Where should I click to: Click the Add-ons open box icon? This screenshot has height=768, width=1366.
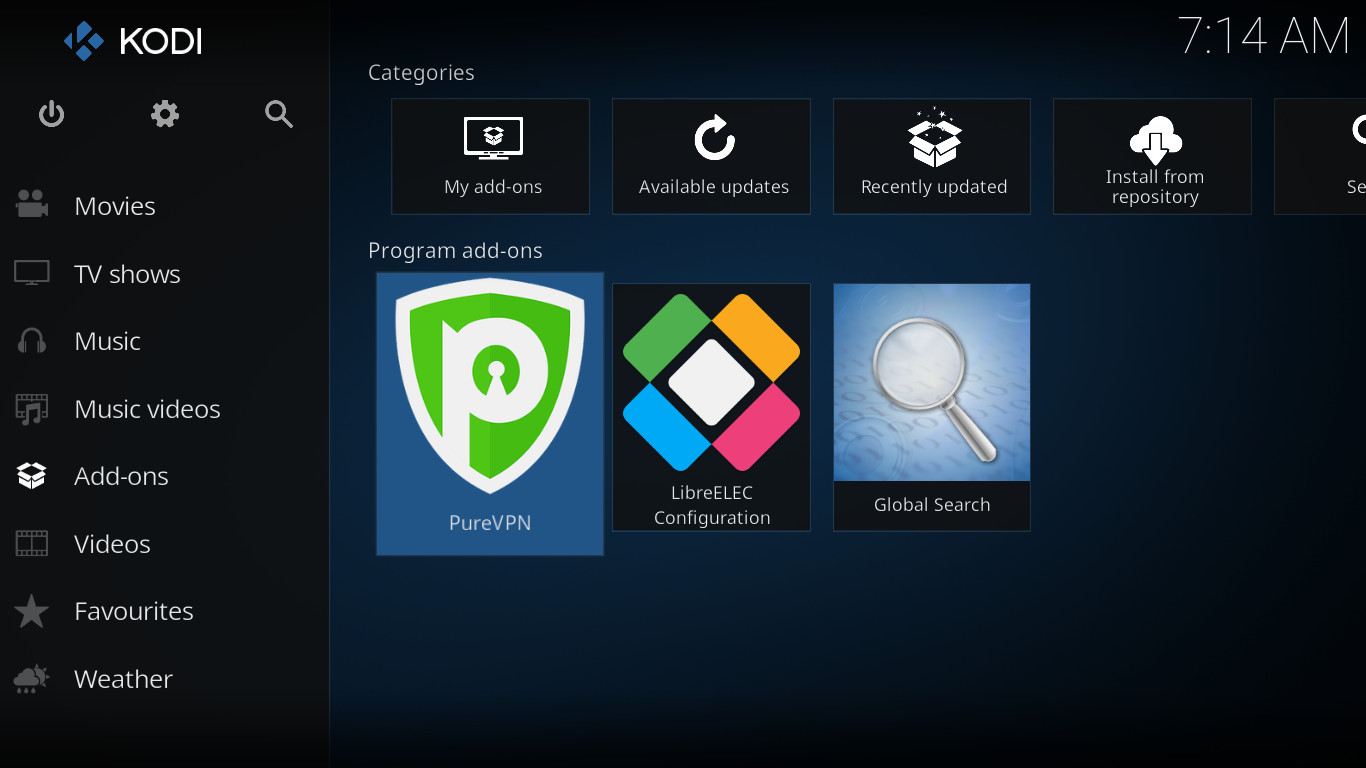click(x=32, y=476)
